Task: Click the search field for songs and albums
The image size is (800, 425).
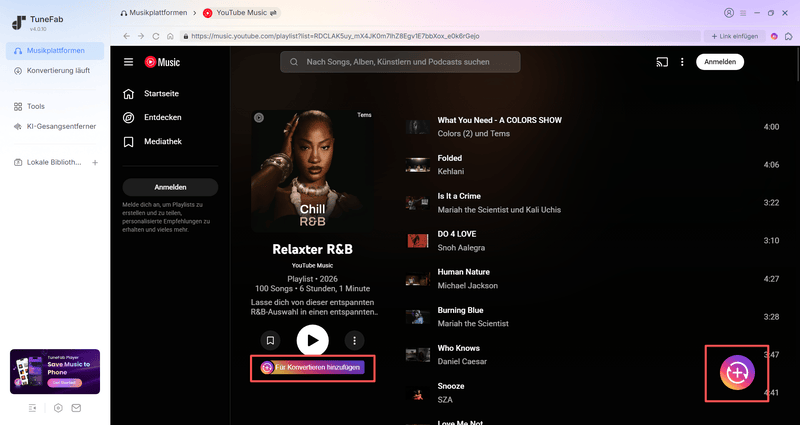Action: point(401,62)
